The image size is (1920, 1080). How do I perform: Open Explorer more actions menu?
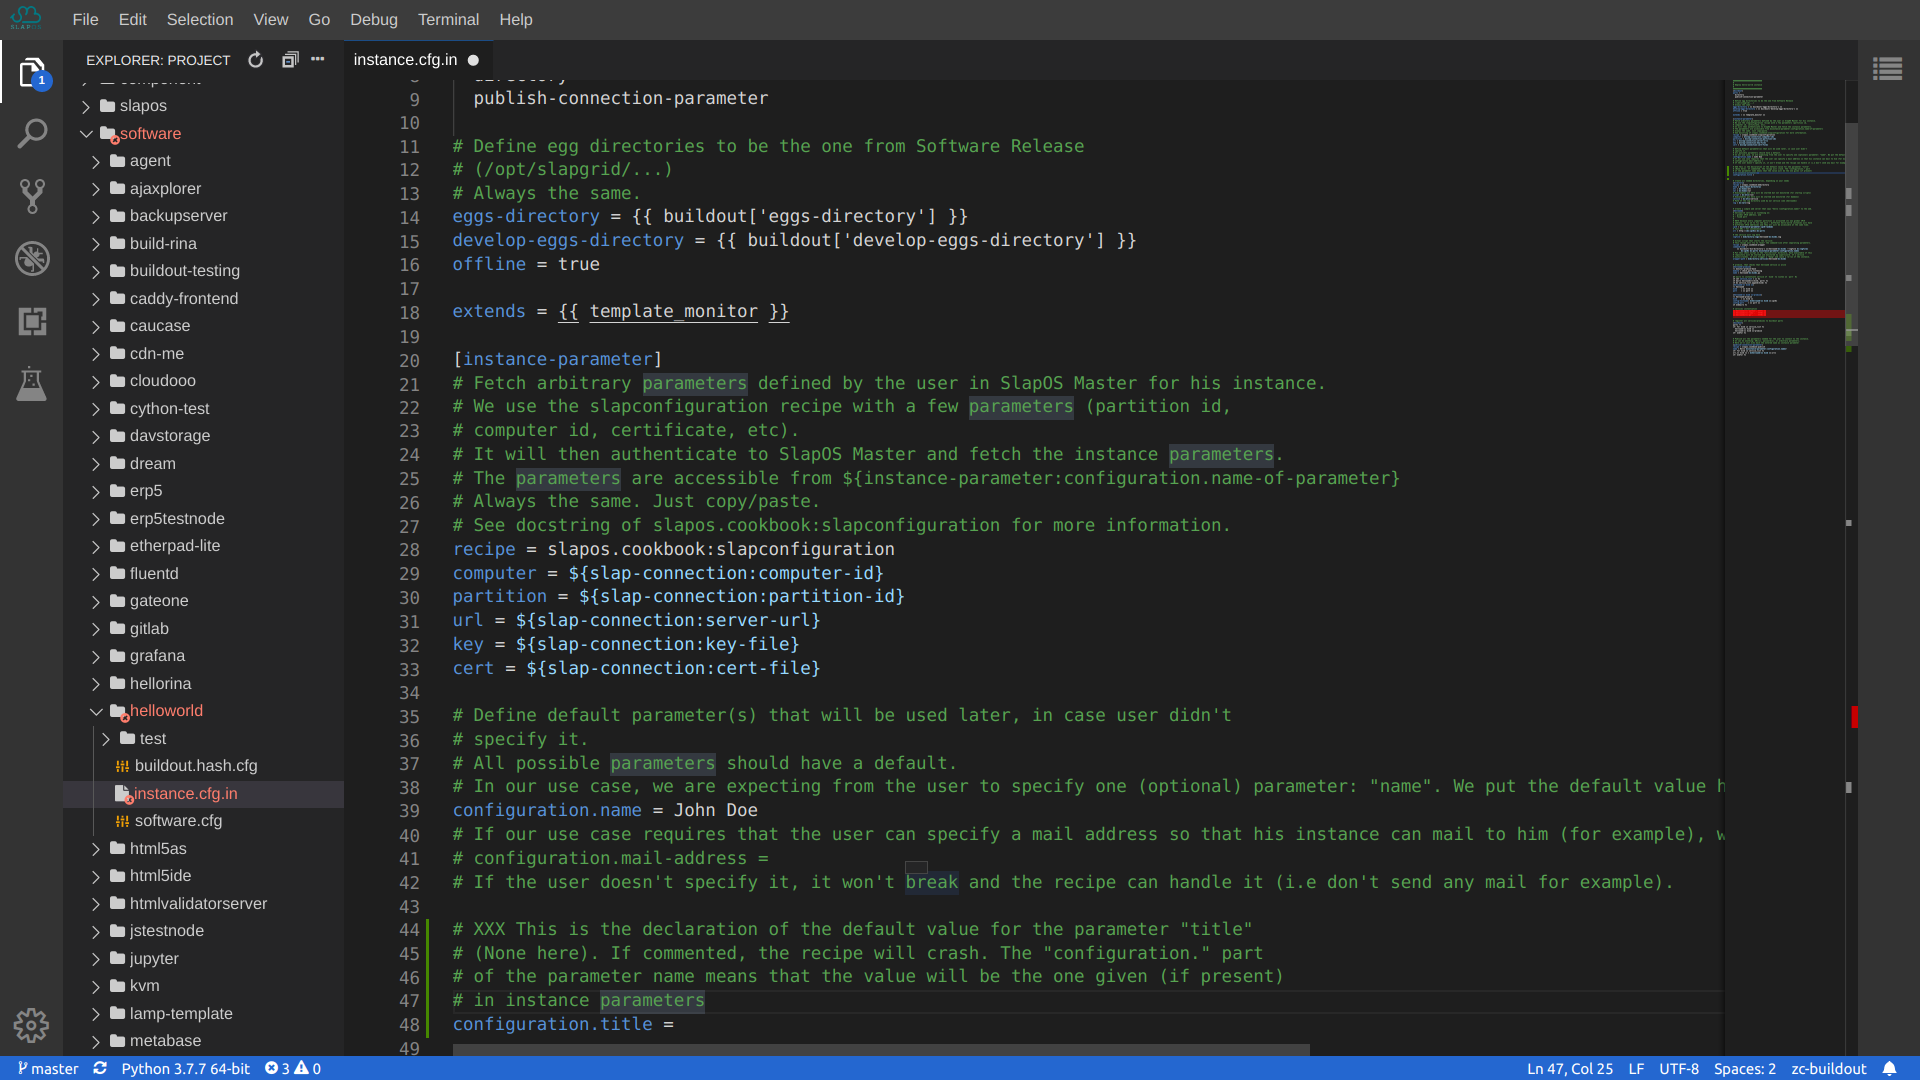pos(318,60)
